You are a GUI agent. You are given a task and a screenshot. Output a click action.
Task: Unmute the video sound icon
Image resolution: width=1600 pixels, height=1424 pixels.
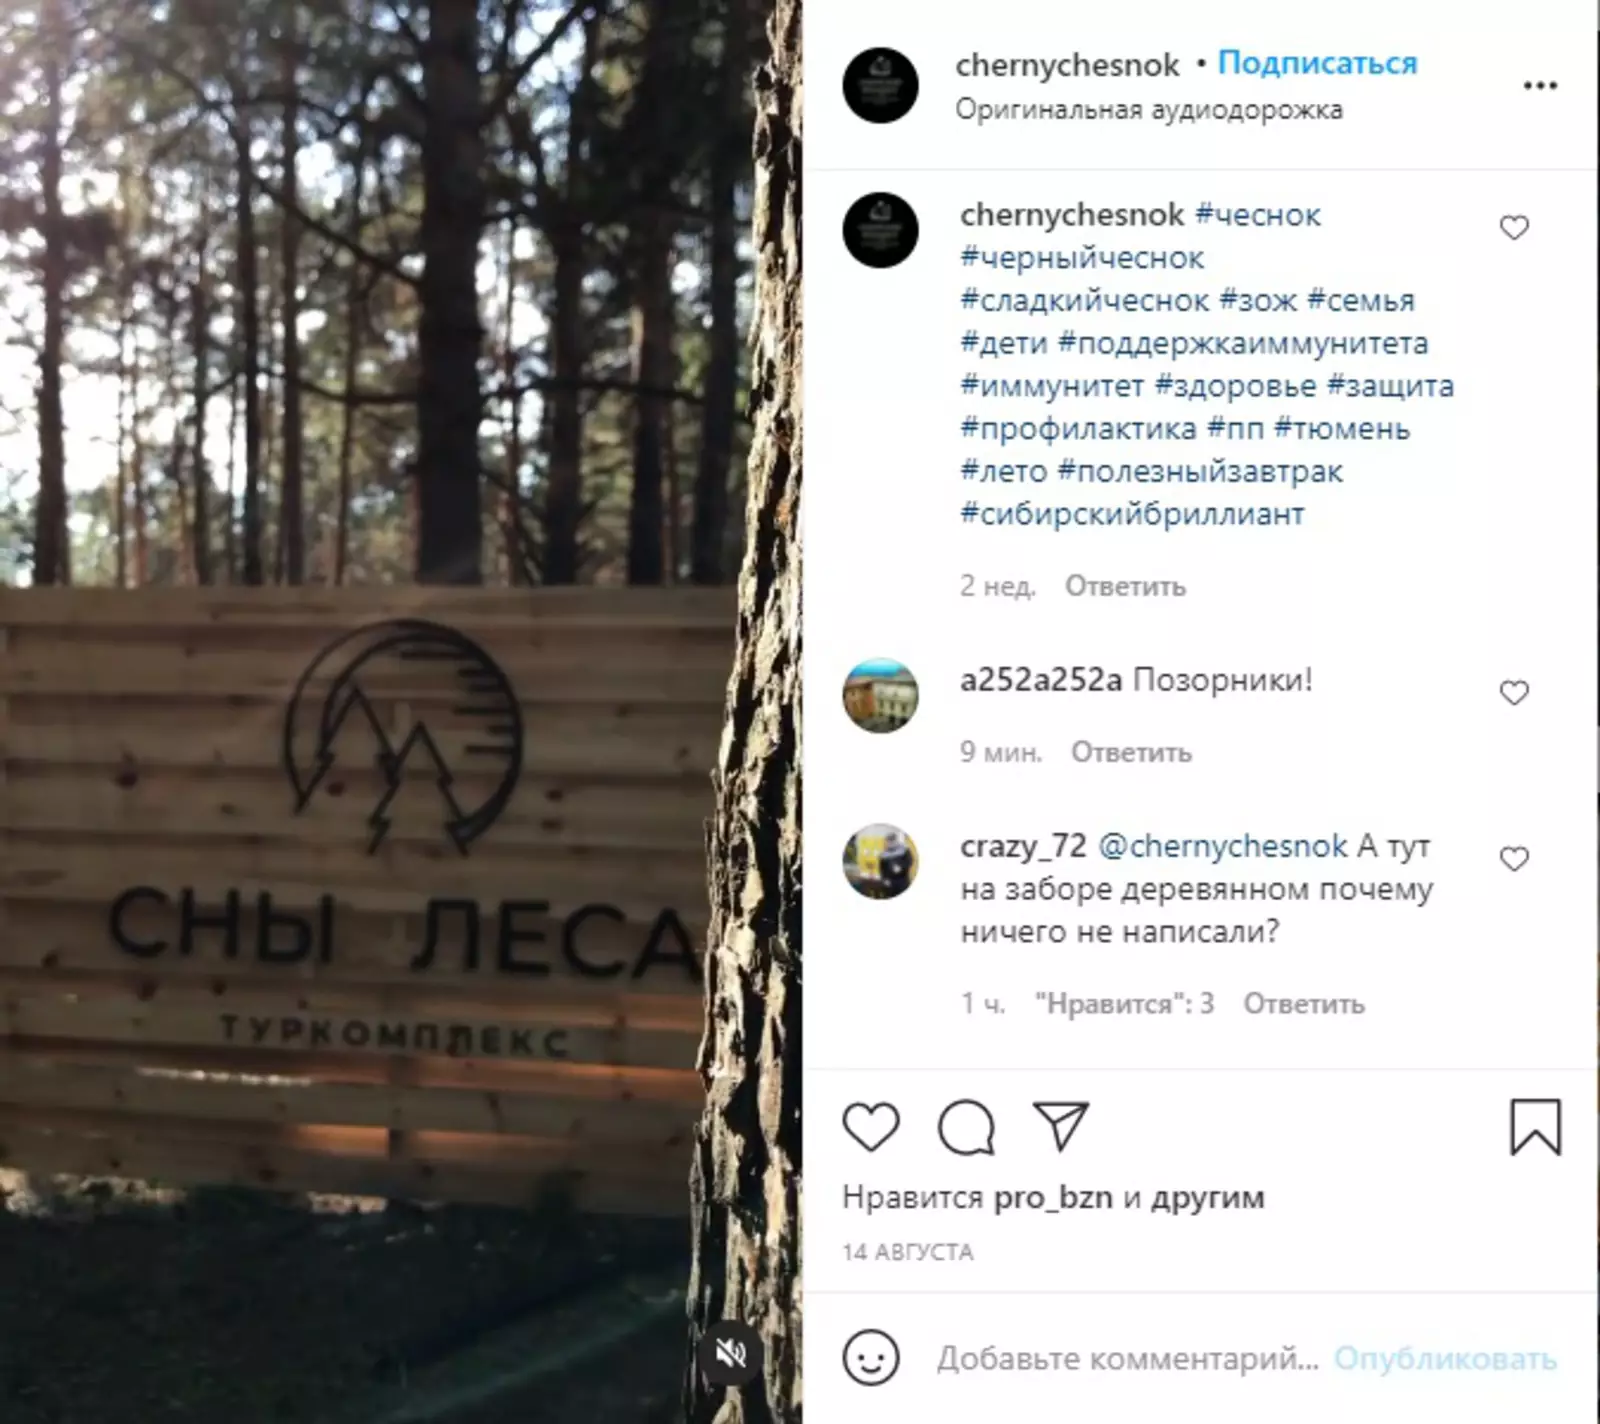point(731,1354)
